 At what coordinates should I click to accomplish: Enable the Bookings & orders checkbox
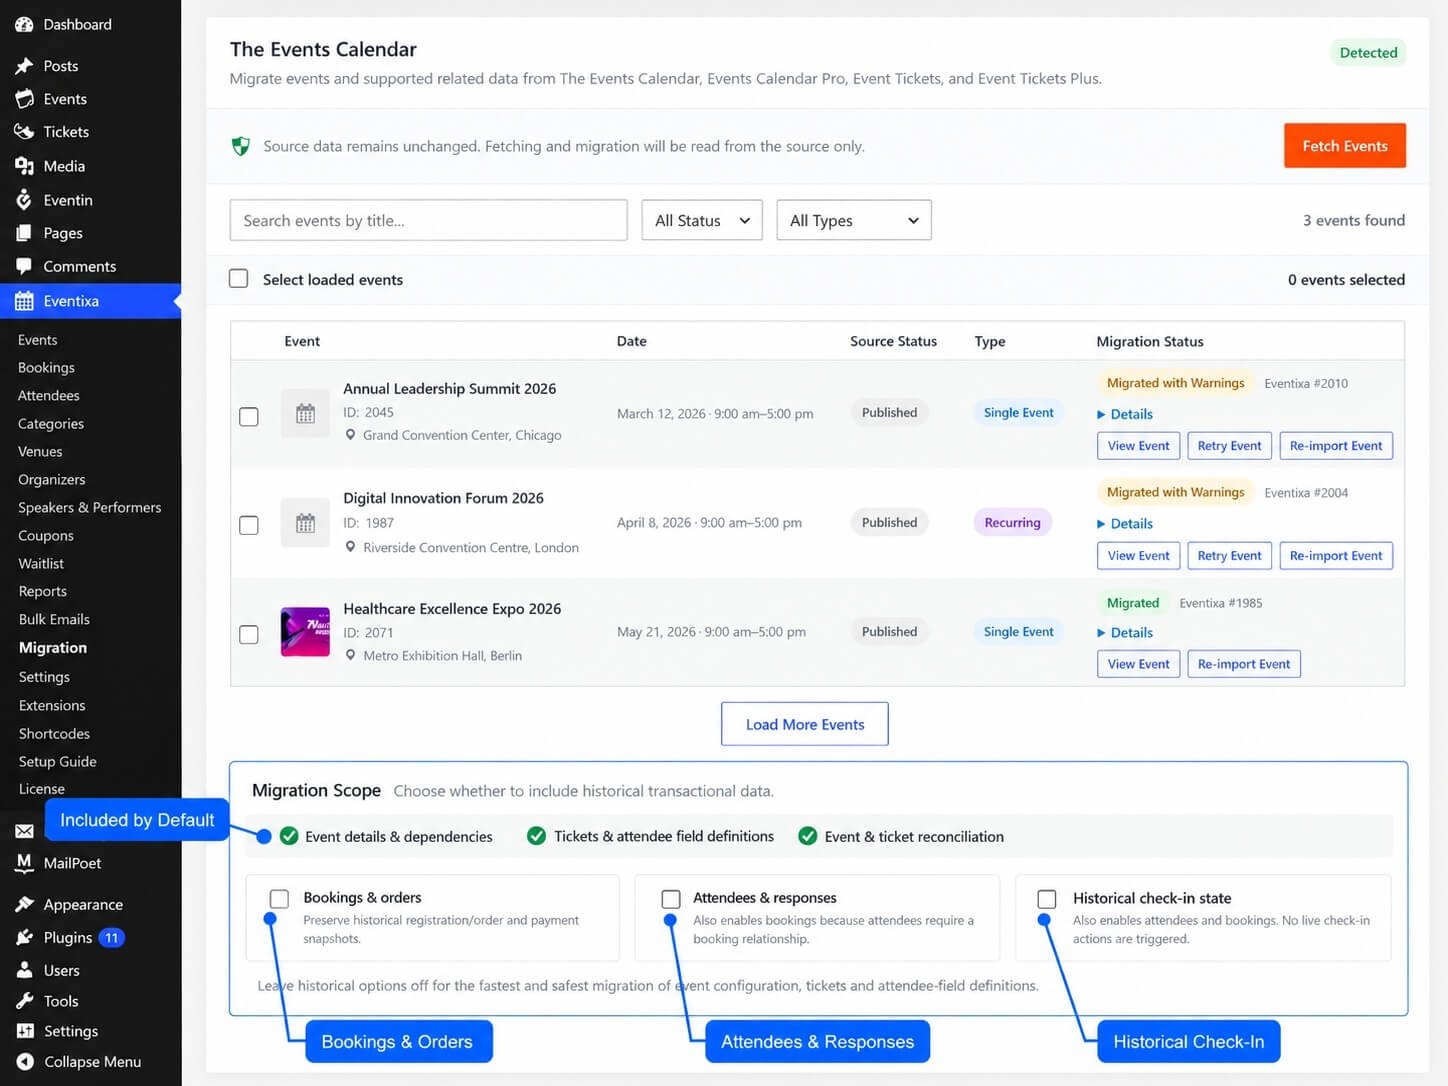(x=279, y=899)
